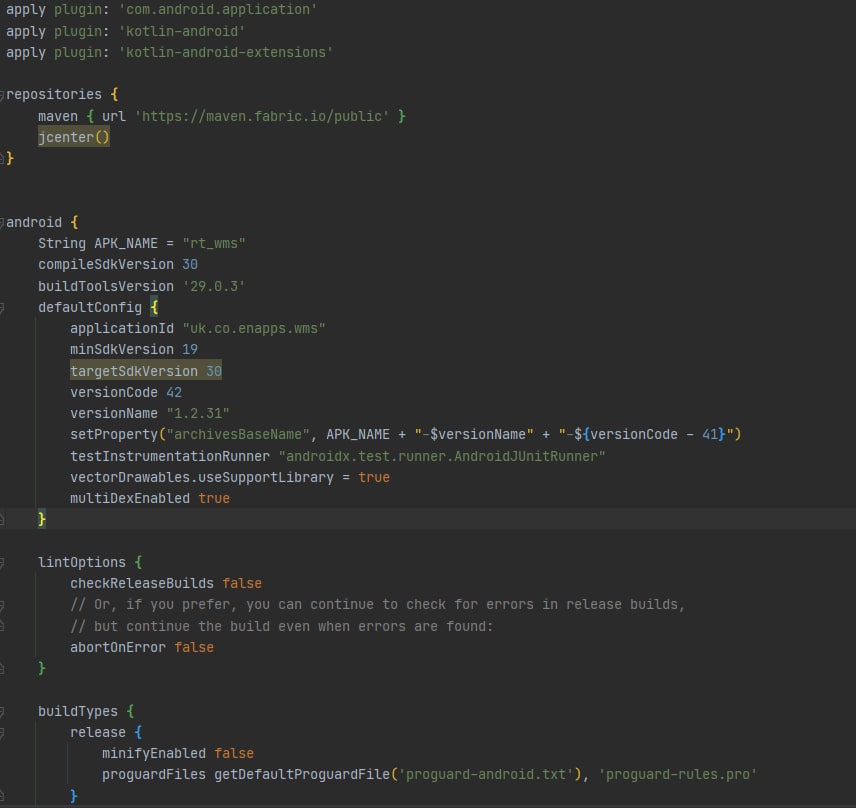856x808 pixels.
Task: Click the getDefaultProguardFile call
Action: [302, 775]
